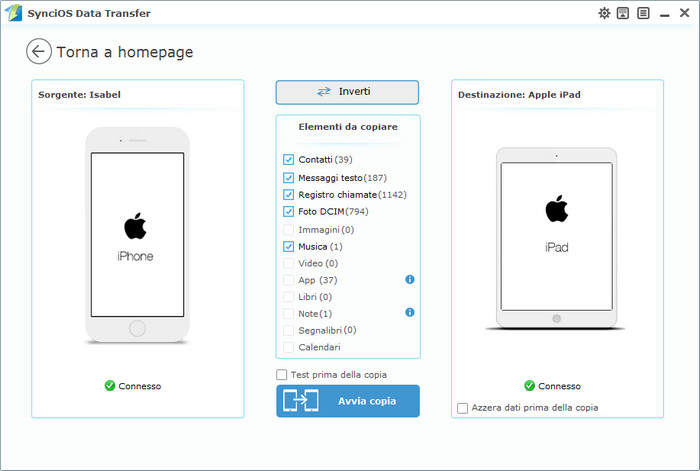Click the Sorgente: Isabel heading
The height and width of the screenshot is (471, 700).
coord(79,95)
